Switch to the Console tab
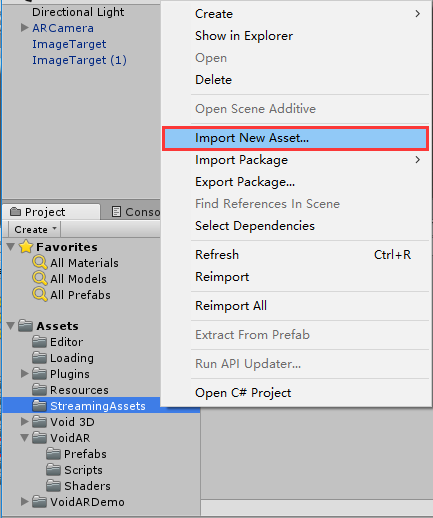 pos(136,212)
